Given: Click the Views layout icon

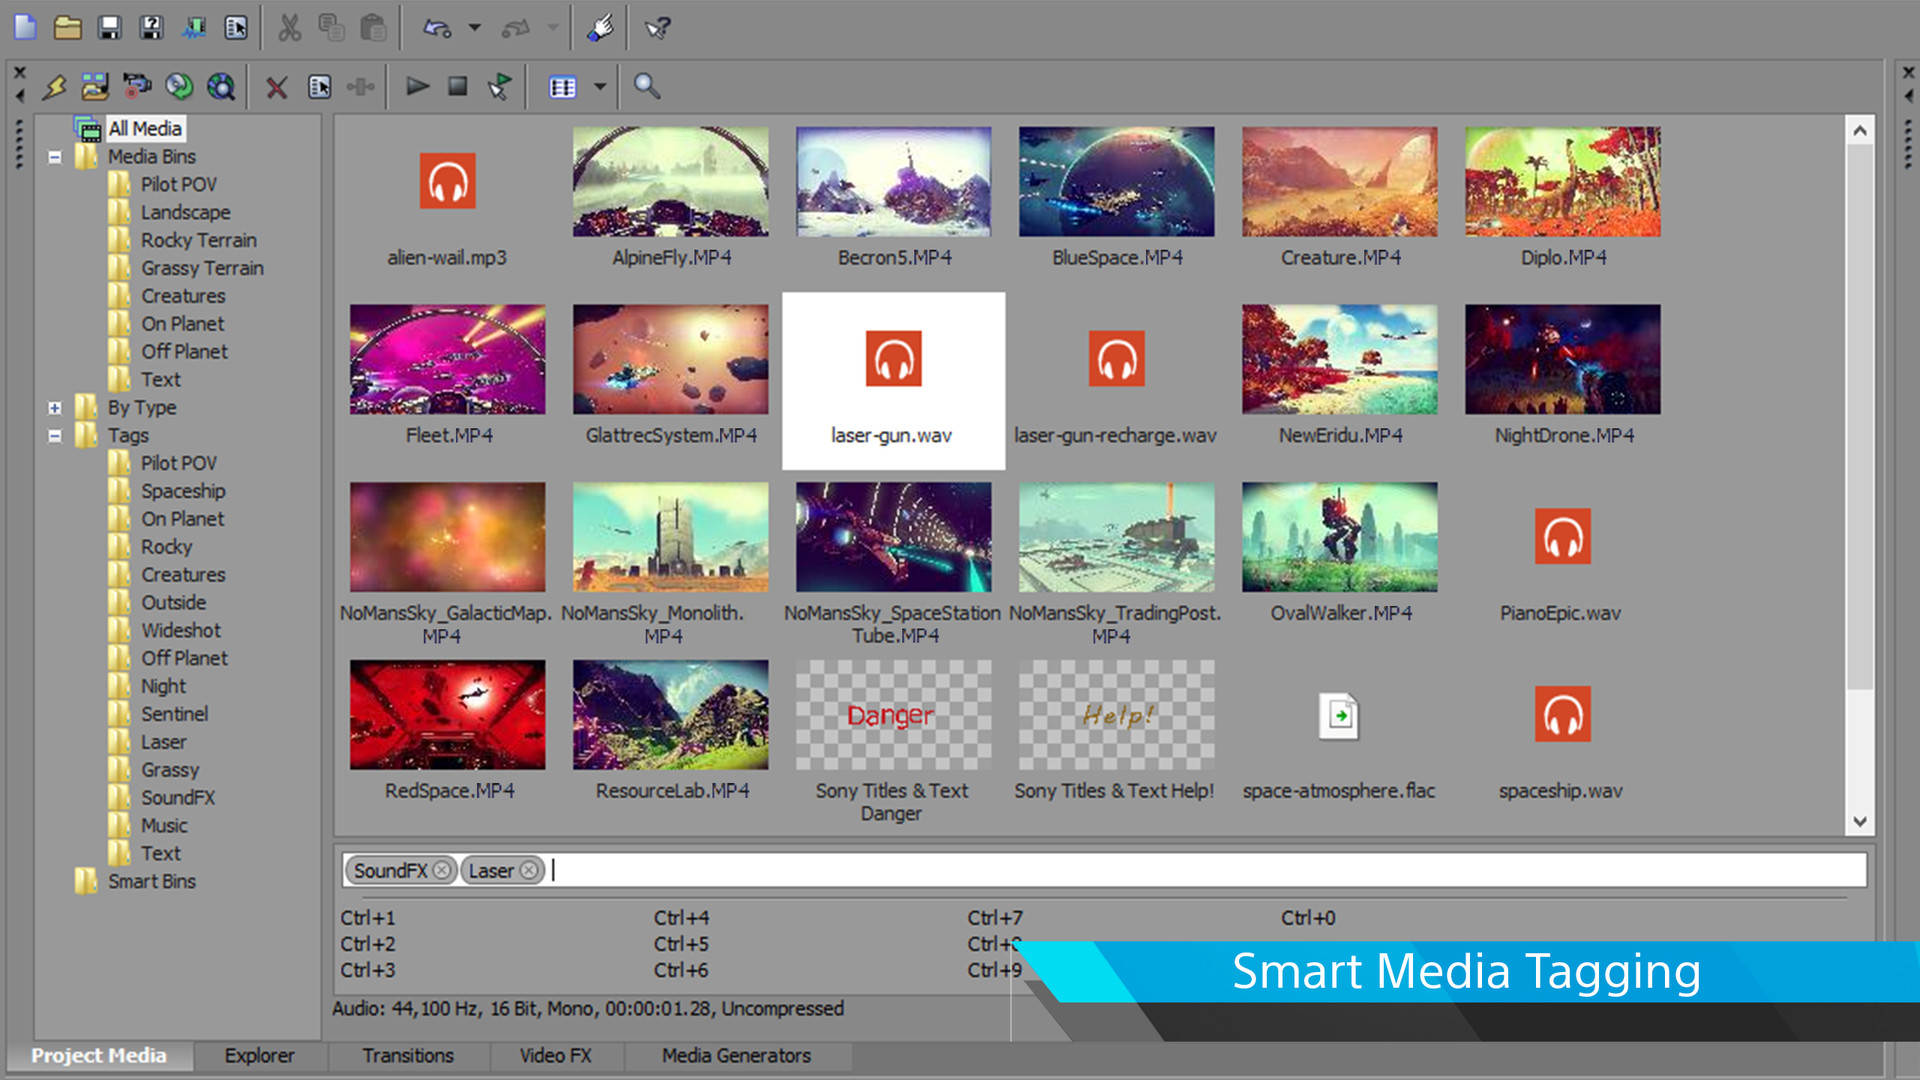Looking at the screenshot, I should (563, 87).
